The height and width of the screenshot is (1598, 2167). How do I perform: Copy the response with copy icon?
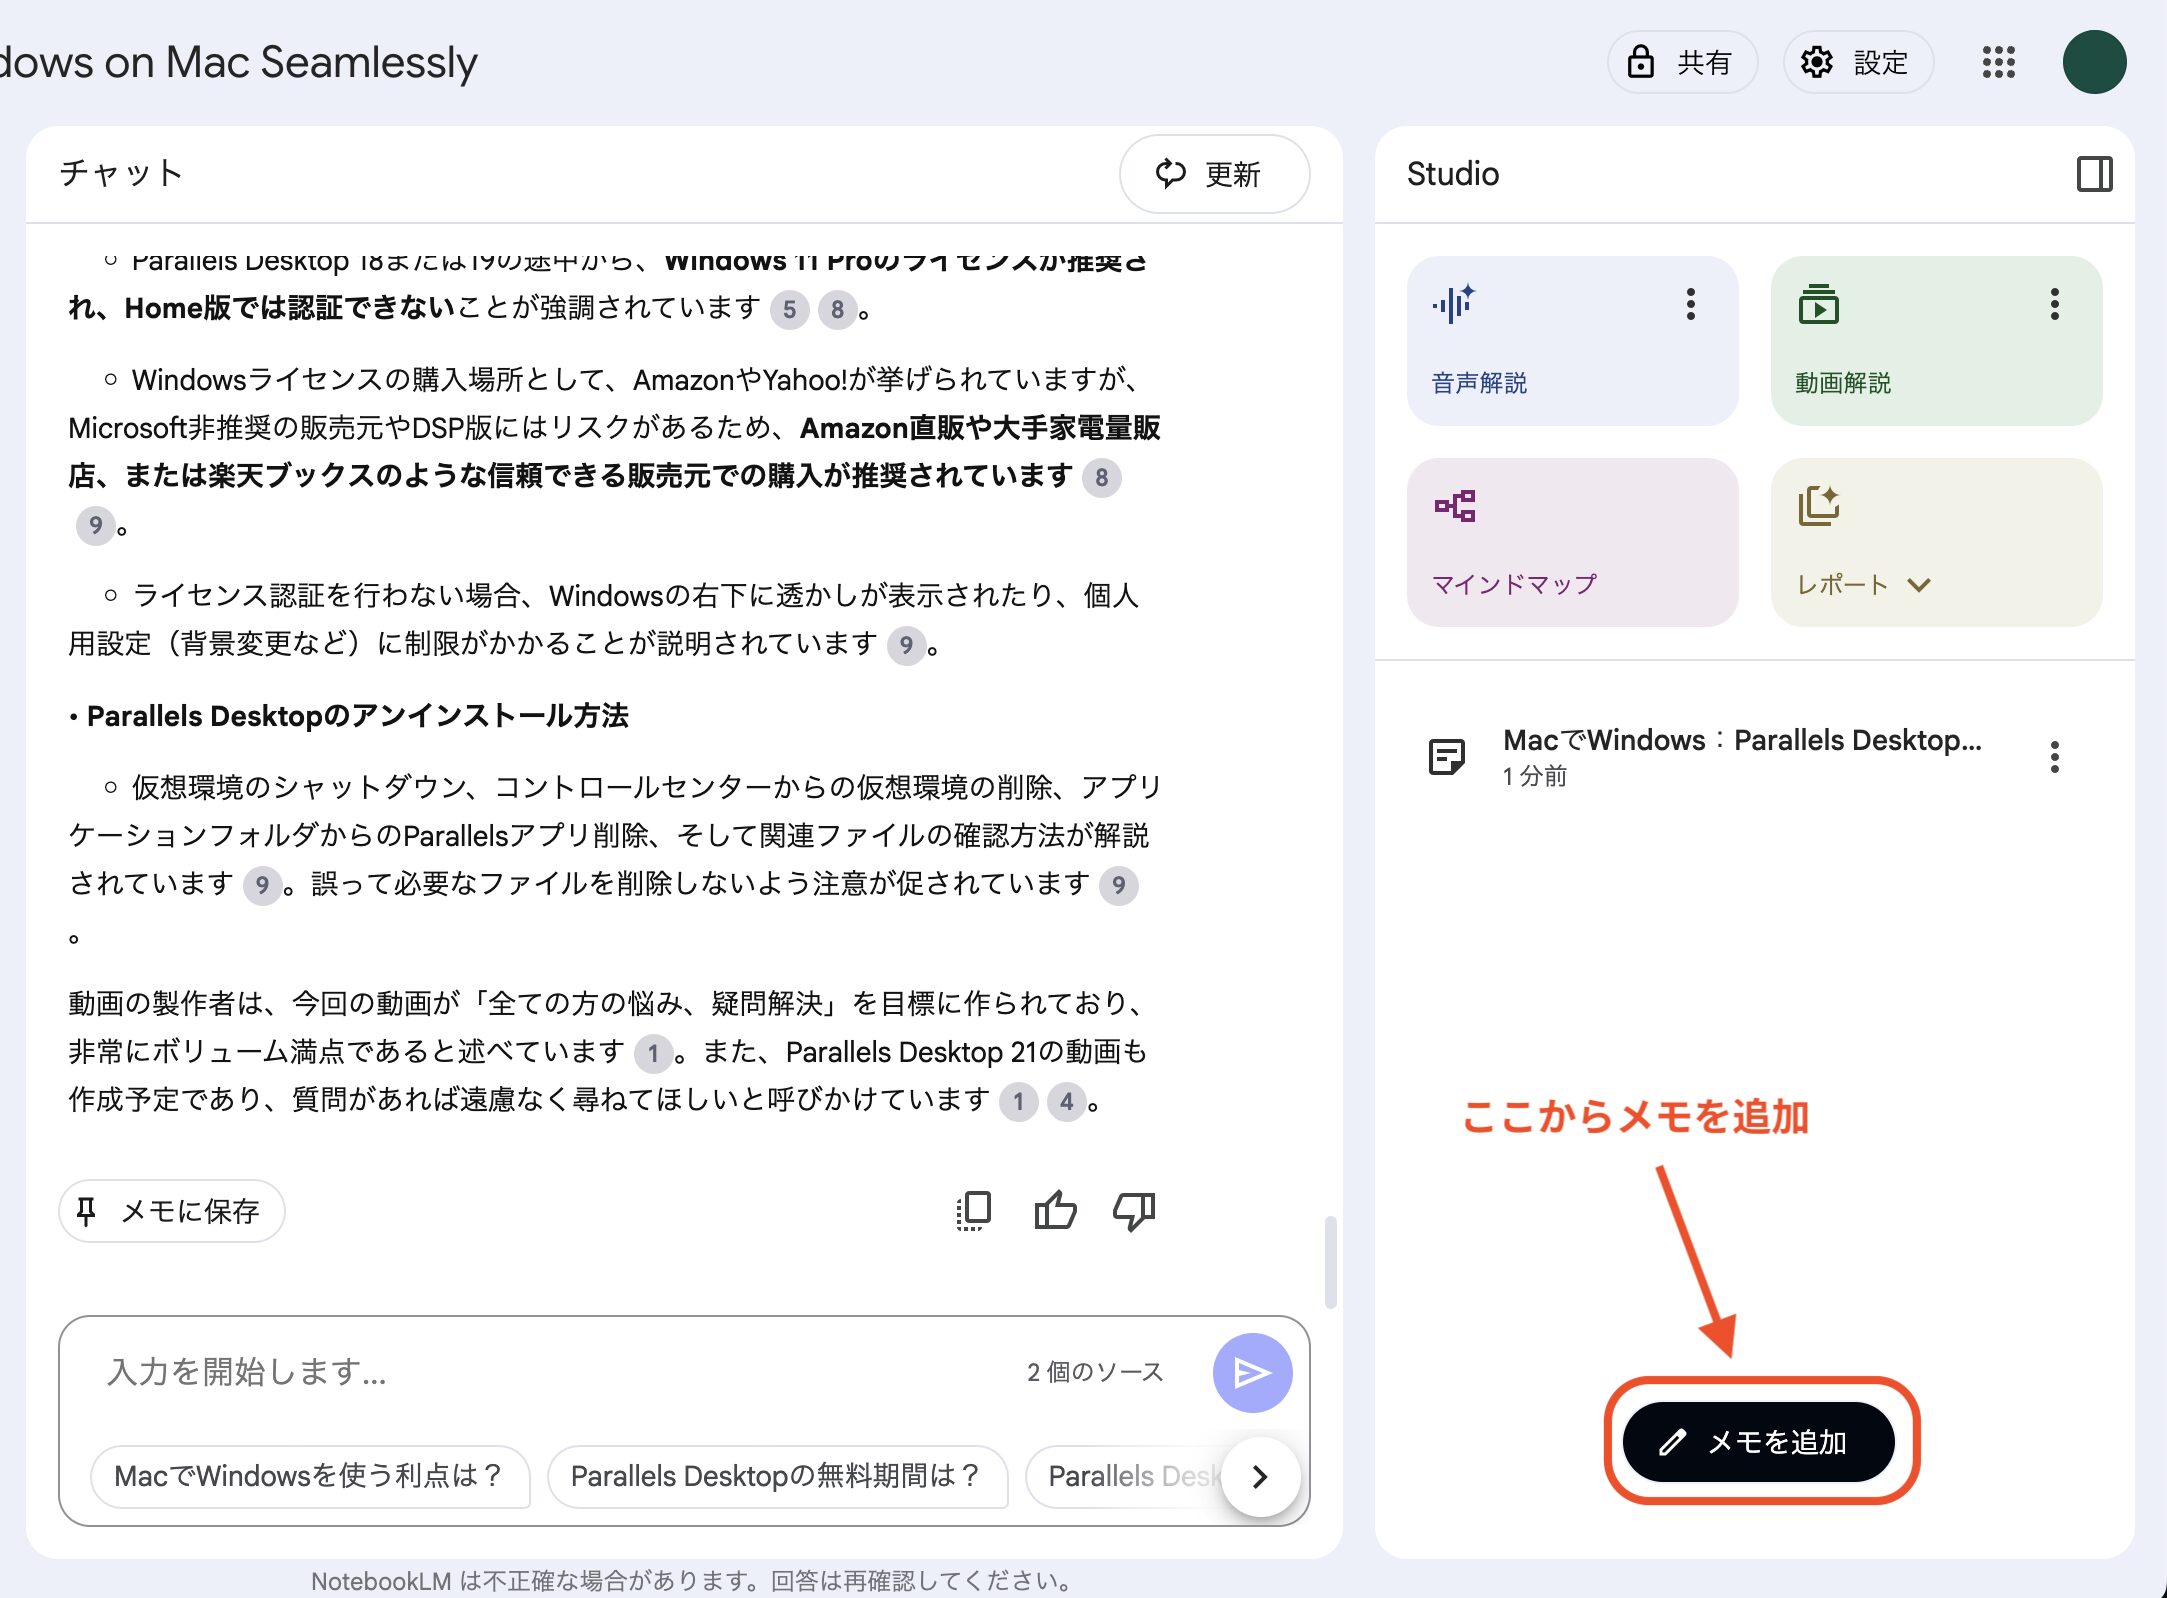[974, 1211]
